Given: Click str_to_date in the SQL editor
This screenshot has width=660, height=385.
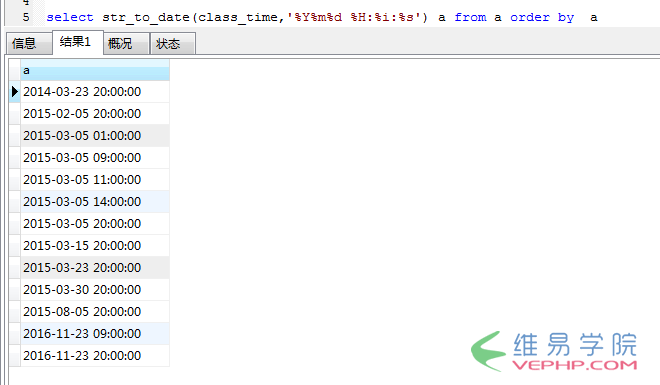Looking at the screenshot, I should click(146, 17).
